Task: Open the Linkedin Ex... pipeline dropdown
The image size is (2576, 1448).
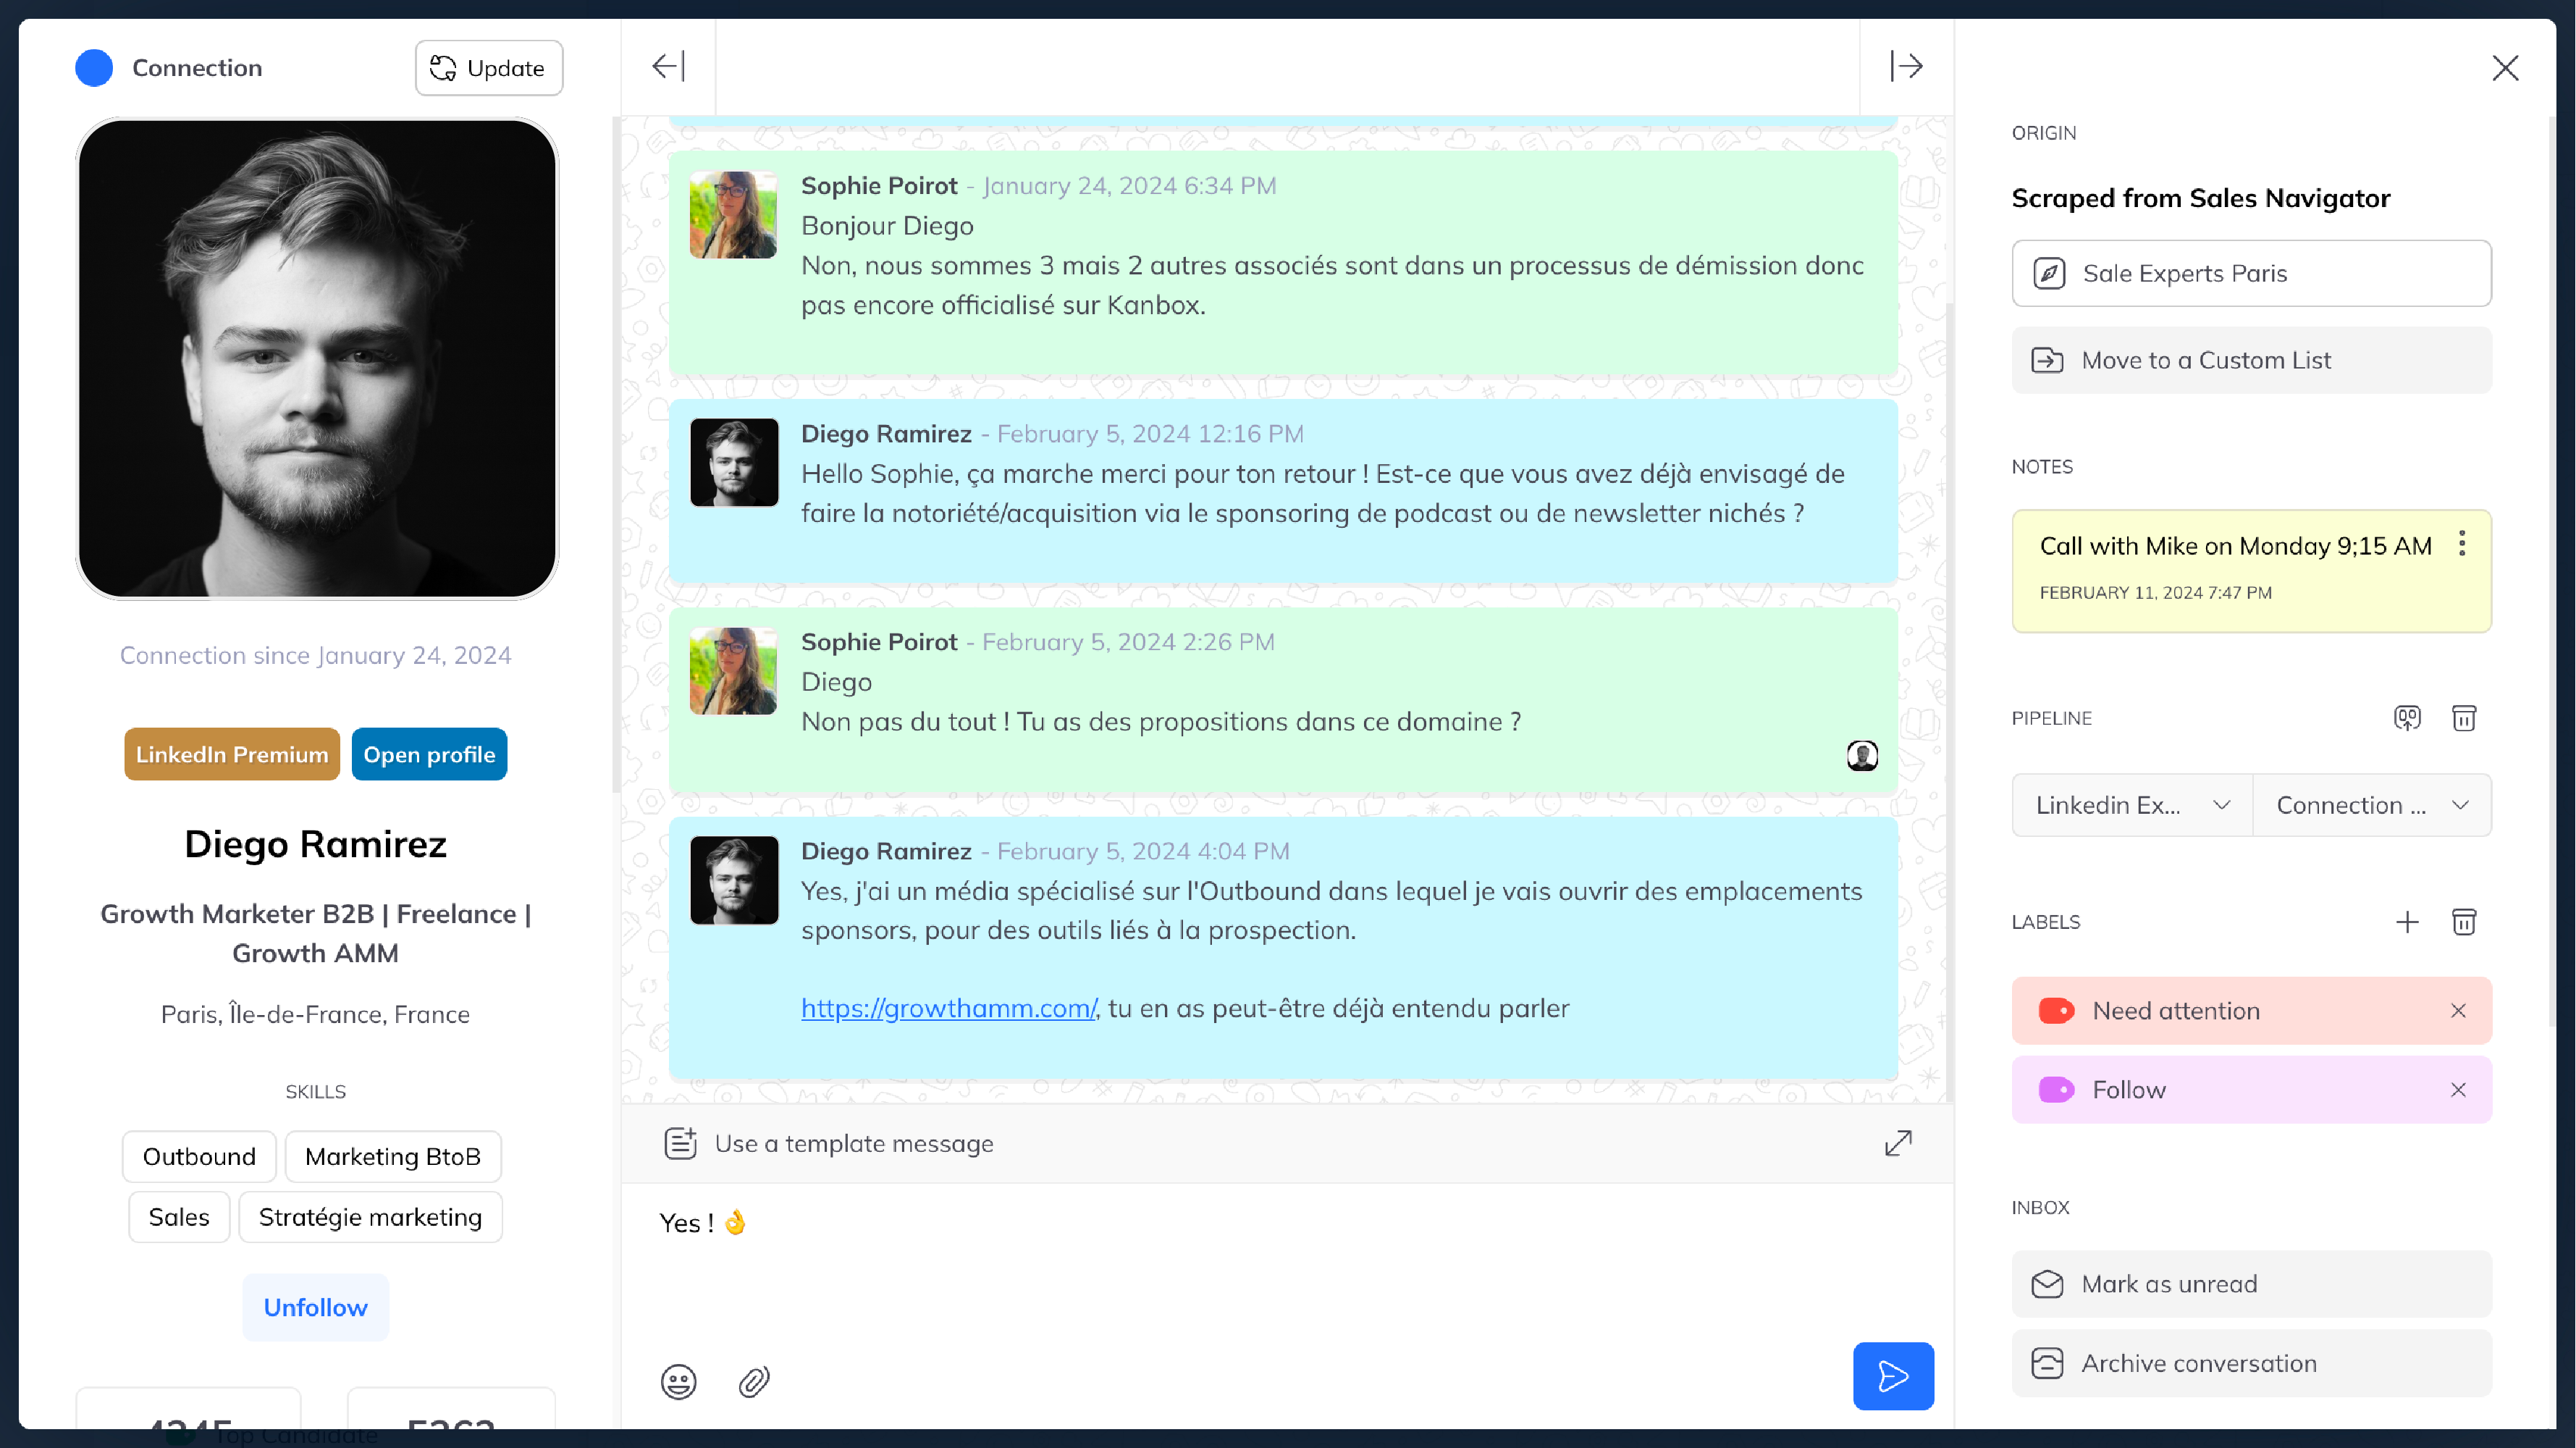Action: 2132,805
